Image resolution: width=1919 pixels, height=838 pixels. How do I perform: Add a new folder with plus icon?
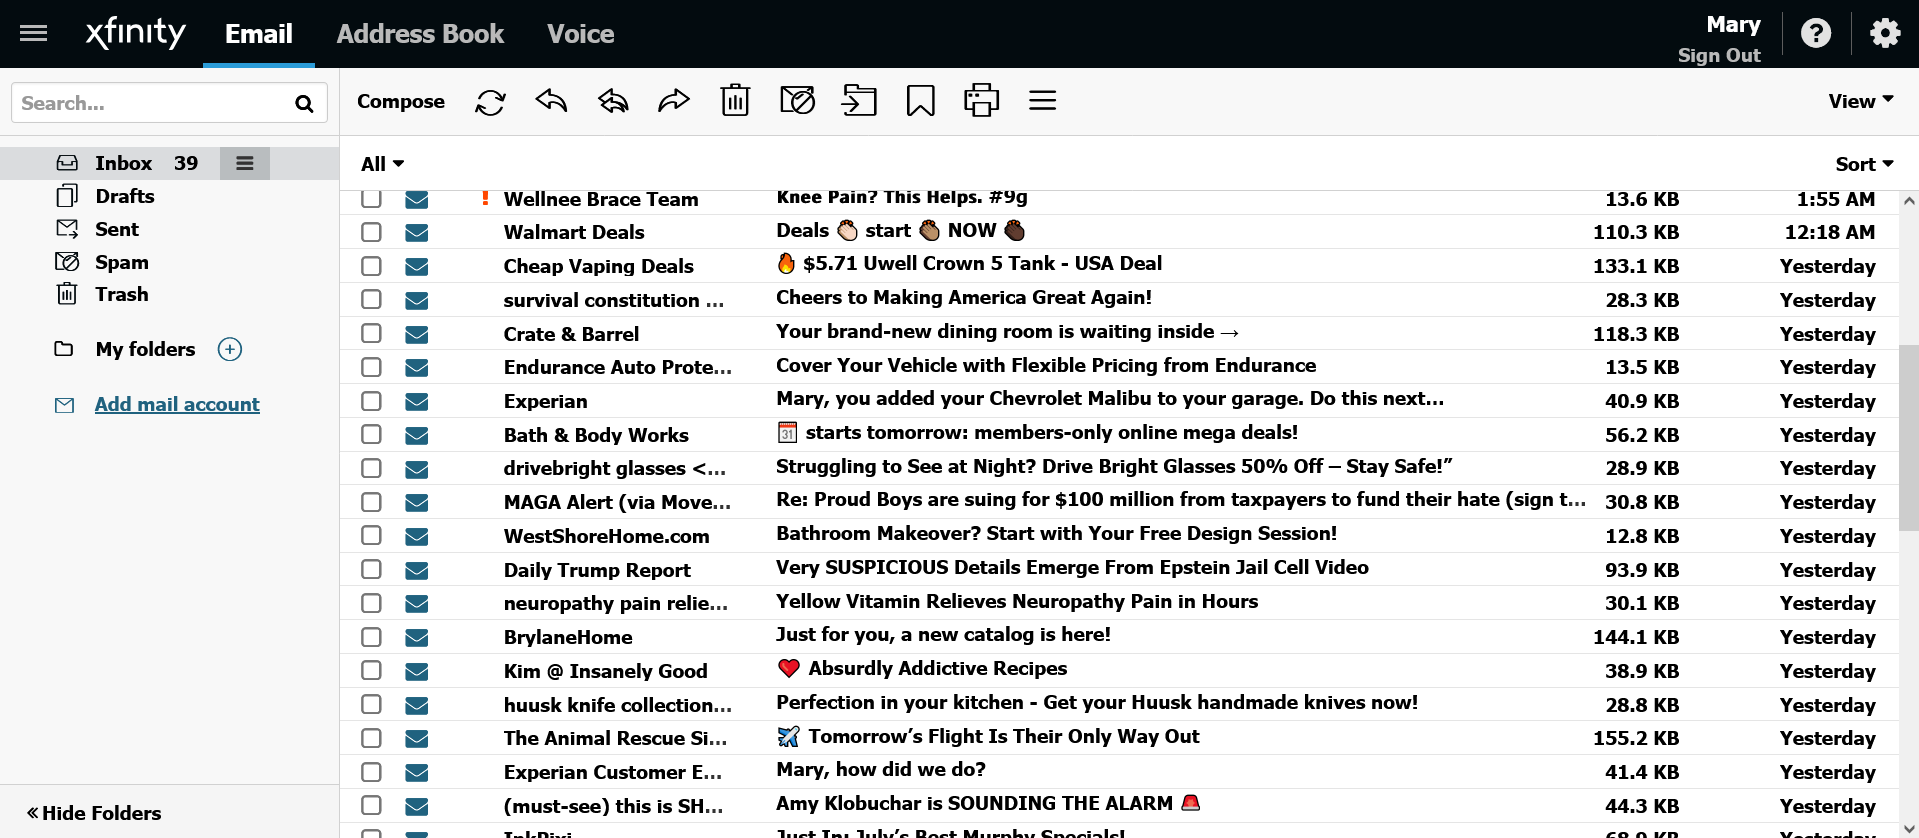(x=230, y=349)
